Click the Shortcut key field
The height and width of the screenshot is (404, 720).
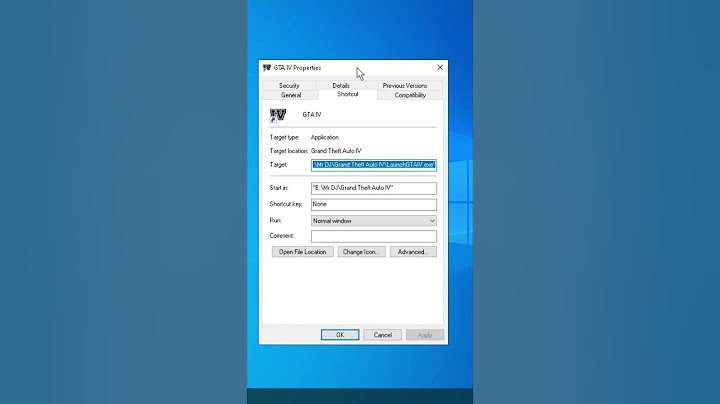pyautogui.click(x=374, y=204)
